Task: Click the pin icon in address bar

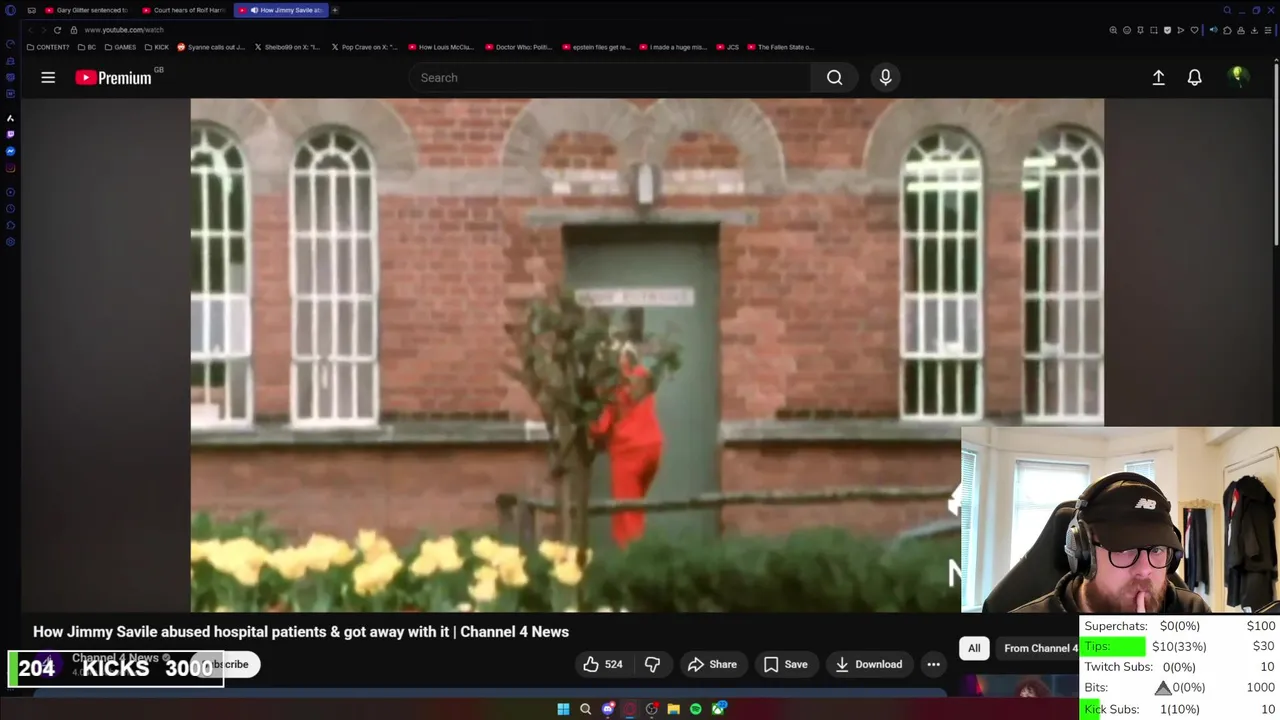Action: (x=1140, y=30)
